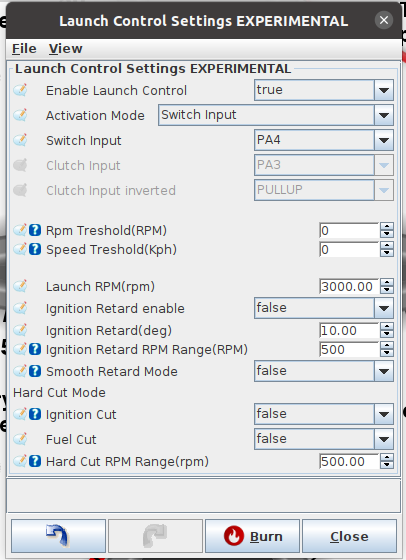Click the note icon beside Launch RPM
Viewport: 406px width, 560px height.
(x=20, y=286)
